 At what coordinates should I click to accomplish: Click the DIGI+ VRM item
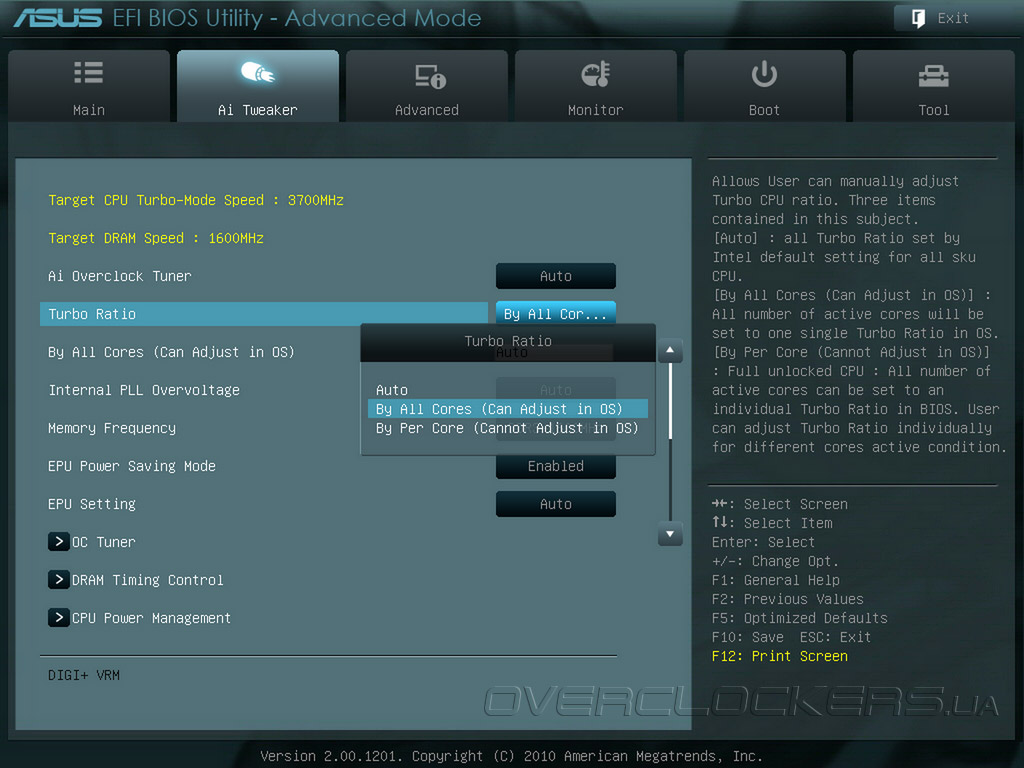tap(84, 675)
